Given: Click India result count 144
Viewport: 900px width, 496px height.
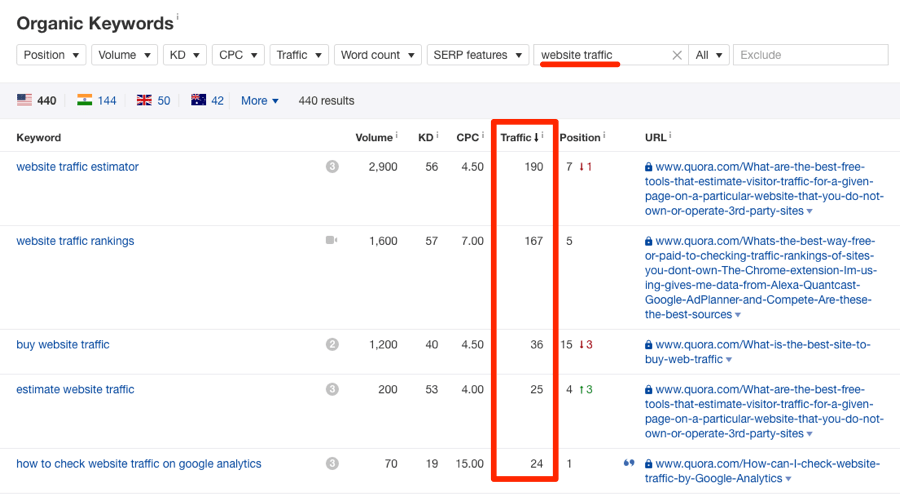Looking at the screenshot, I should pyautogui.click(x=107, y=100).
